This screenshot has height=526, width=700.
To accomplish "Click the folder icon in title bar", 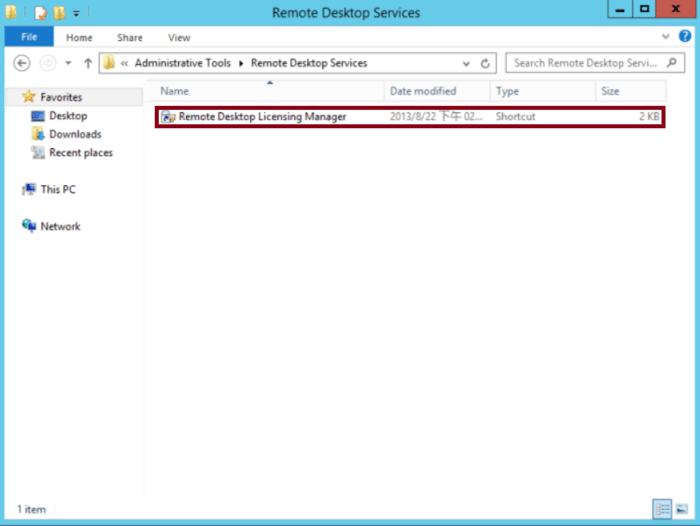I will (x=11, y=12).
